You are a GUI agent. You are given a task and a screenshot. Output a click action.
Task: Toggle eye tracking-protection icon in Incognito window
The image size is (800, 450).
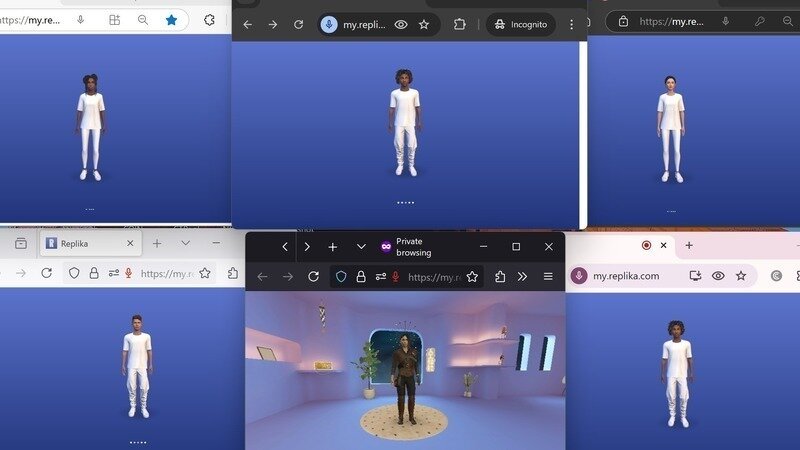[x=401, y=24]
